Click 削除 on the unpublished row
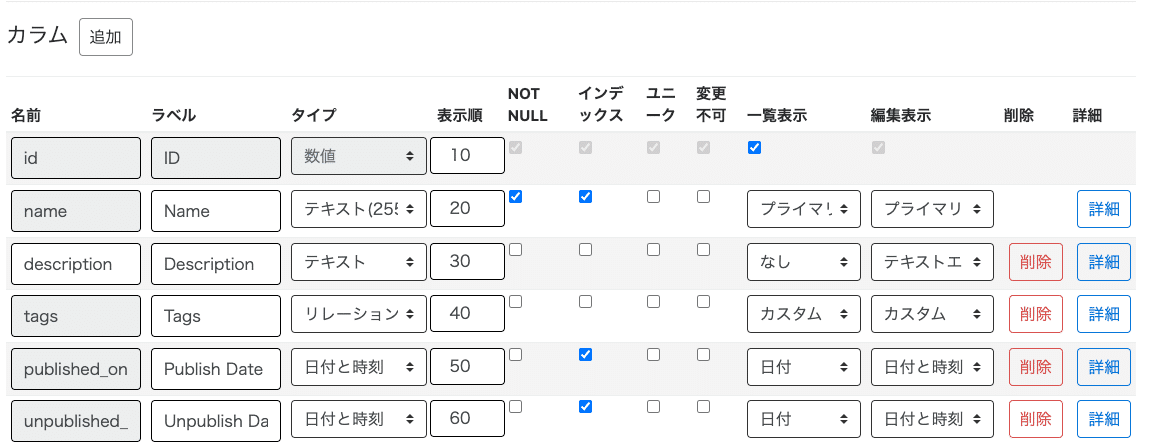The image size is (1149, 445). click(1035, 420)
